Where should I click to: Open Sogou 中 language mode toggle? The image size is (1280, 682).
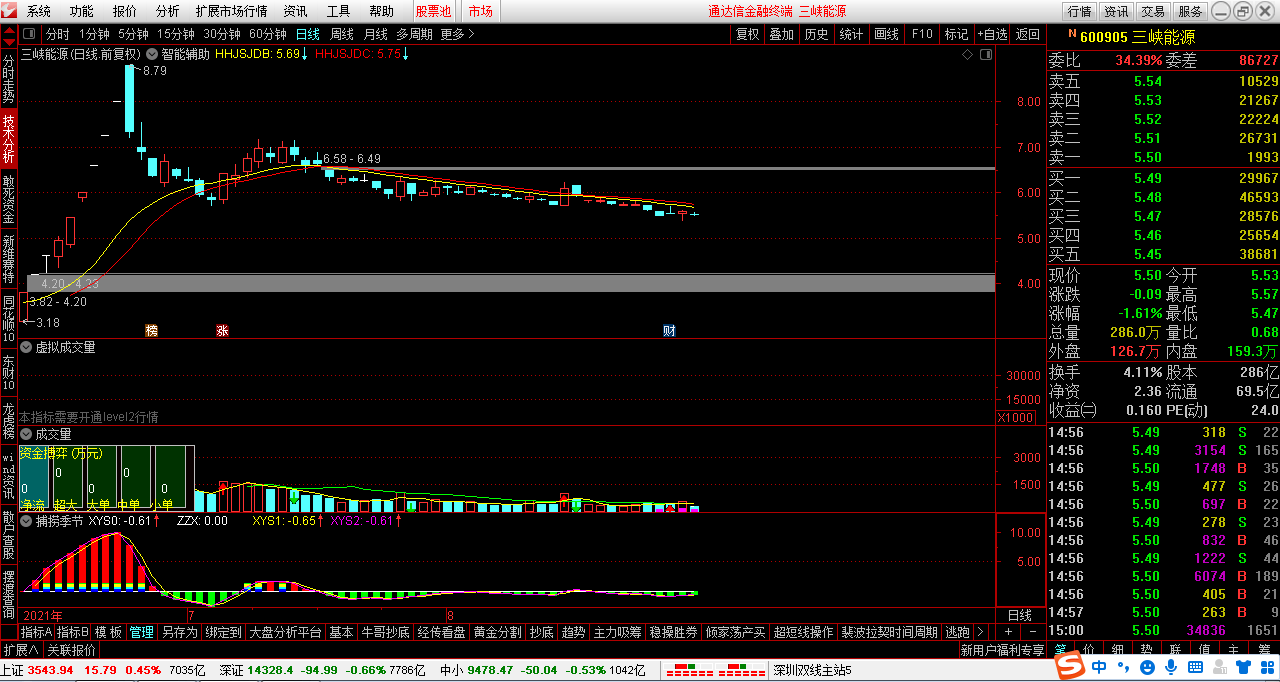(x=1098, y=667)
